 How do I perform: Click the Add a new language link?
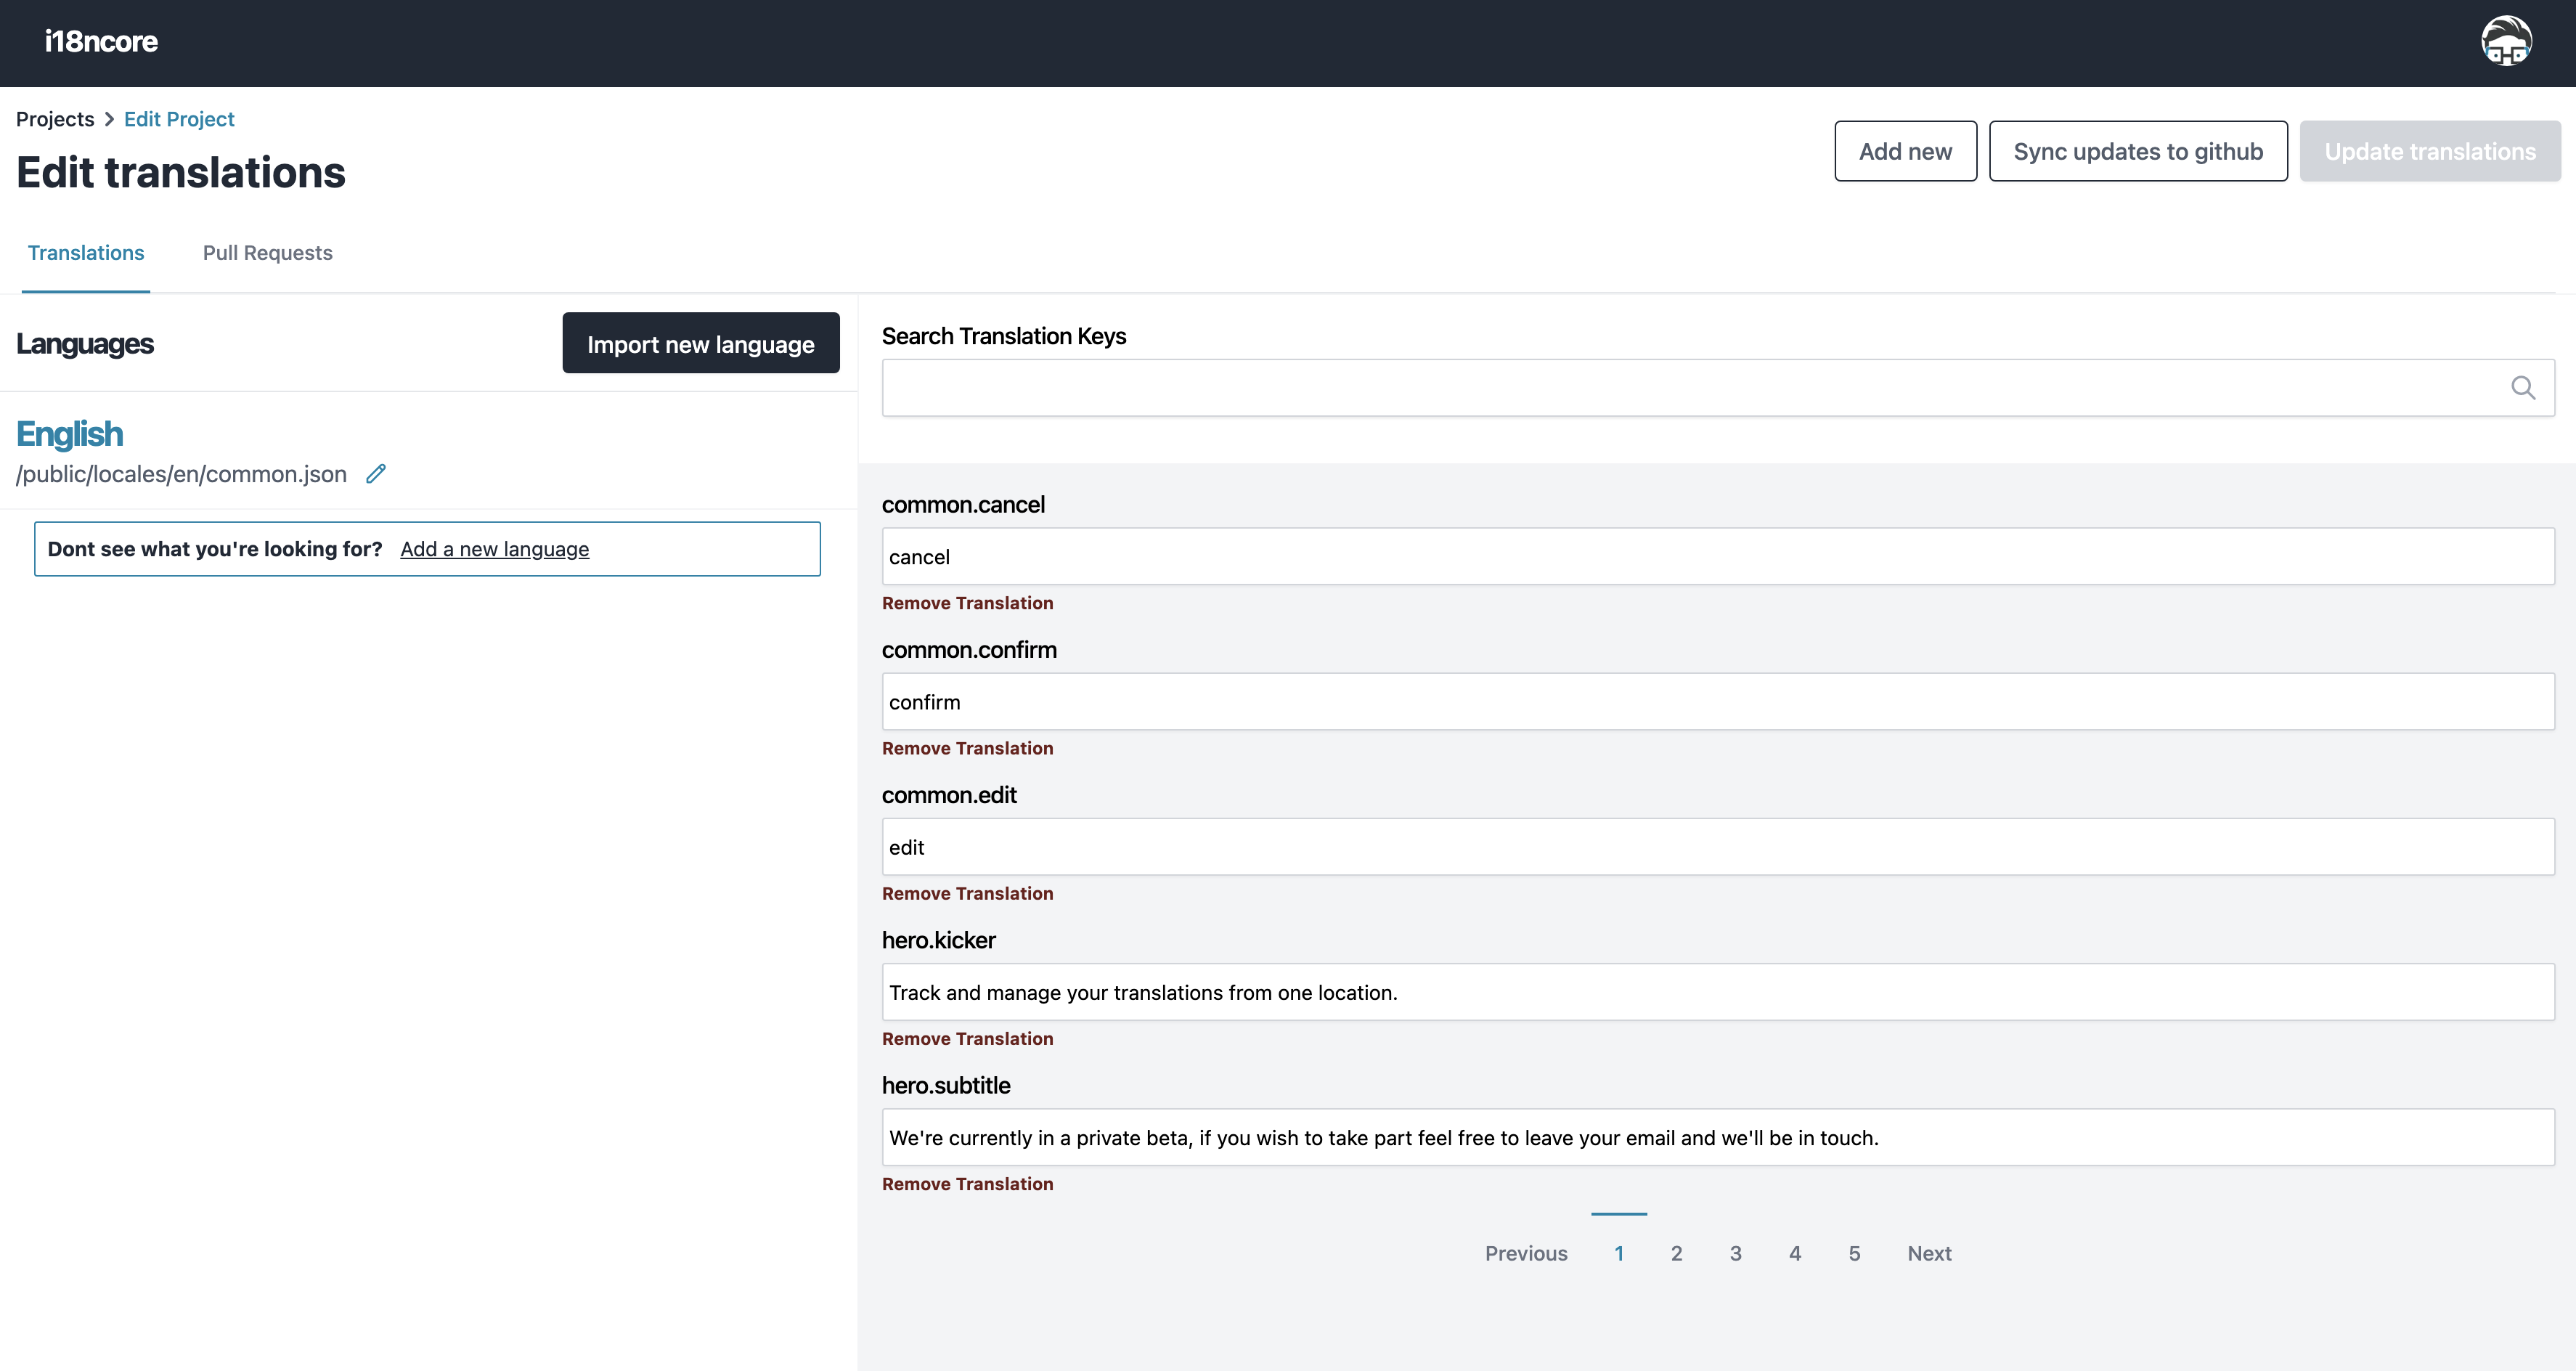495,549
